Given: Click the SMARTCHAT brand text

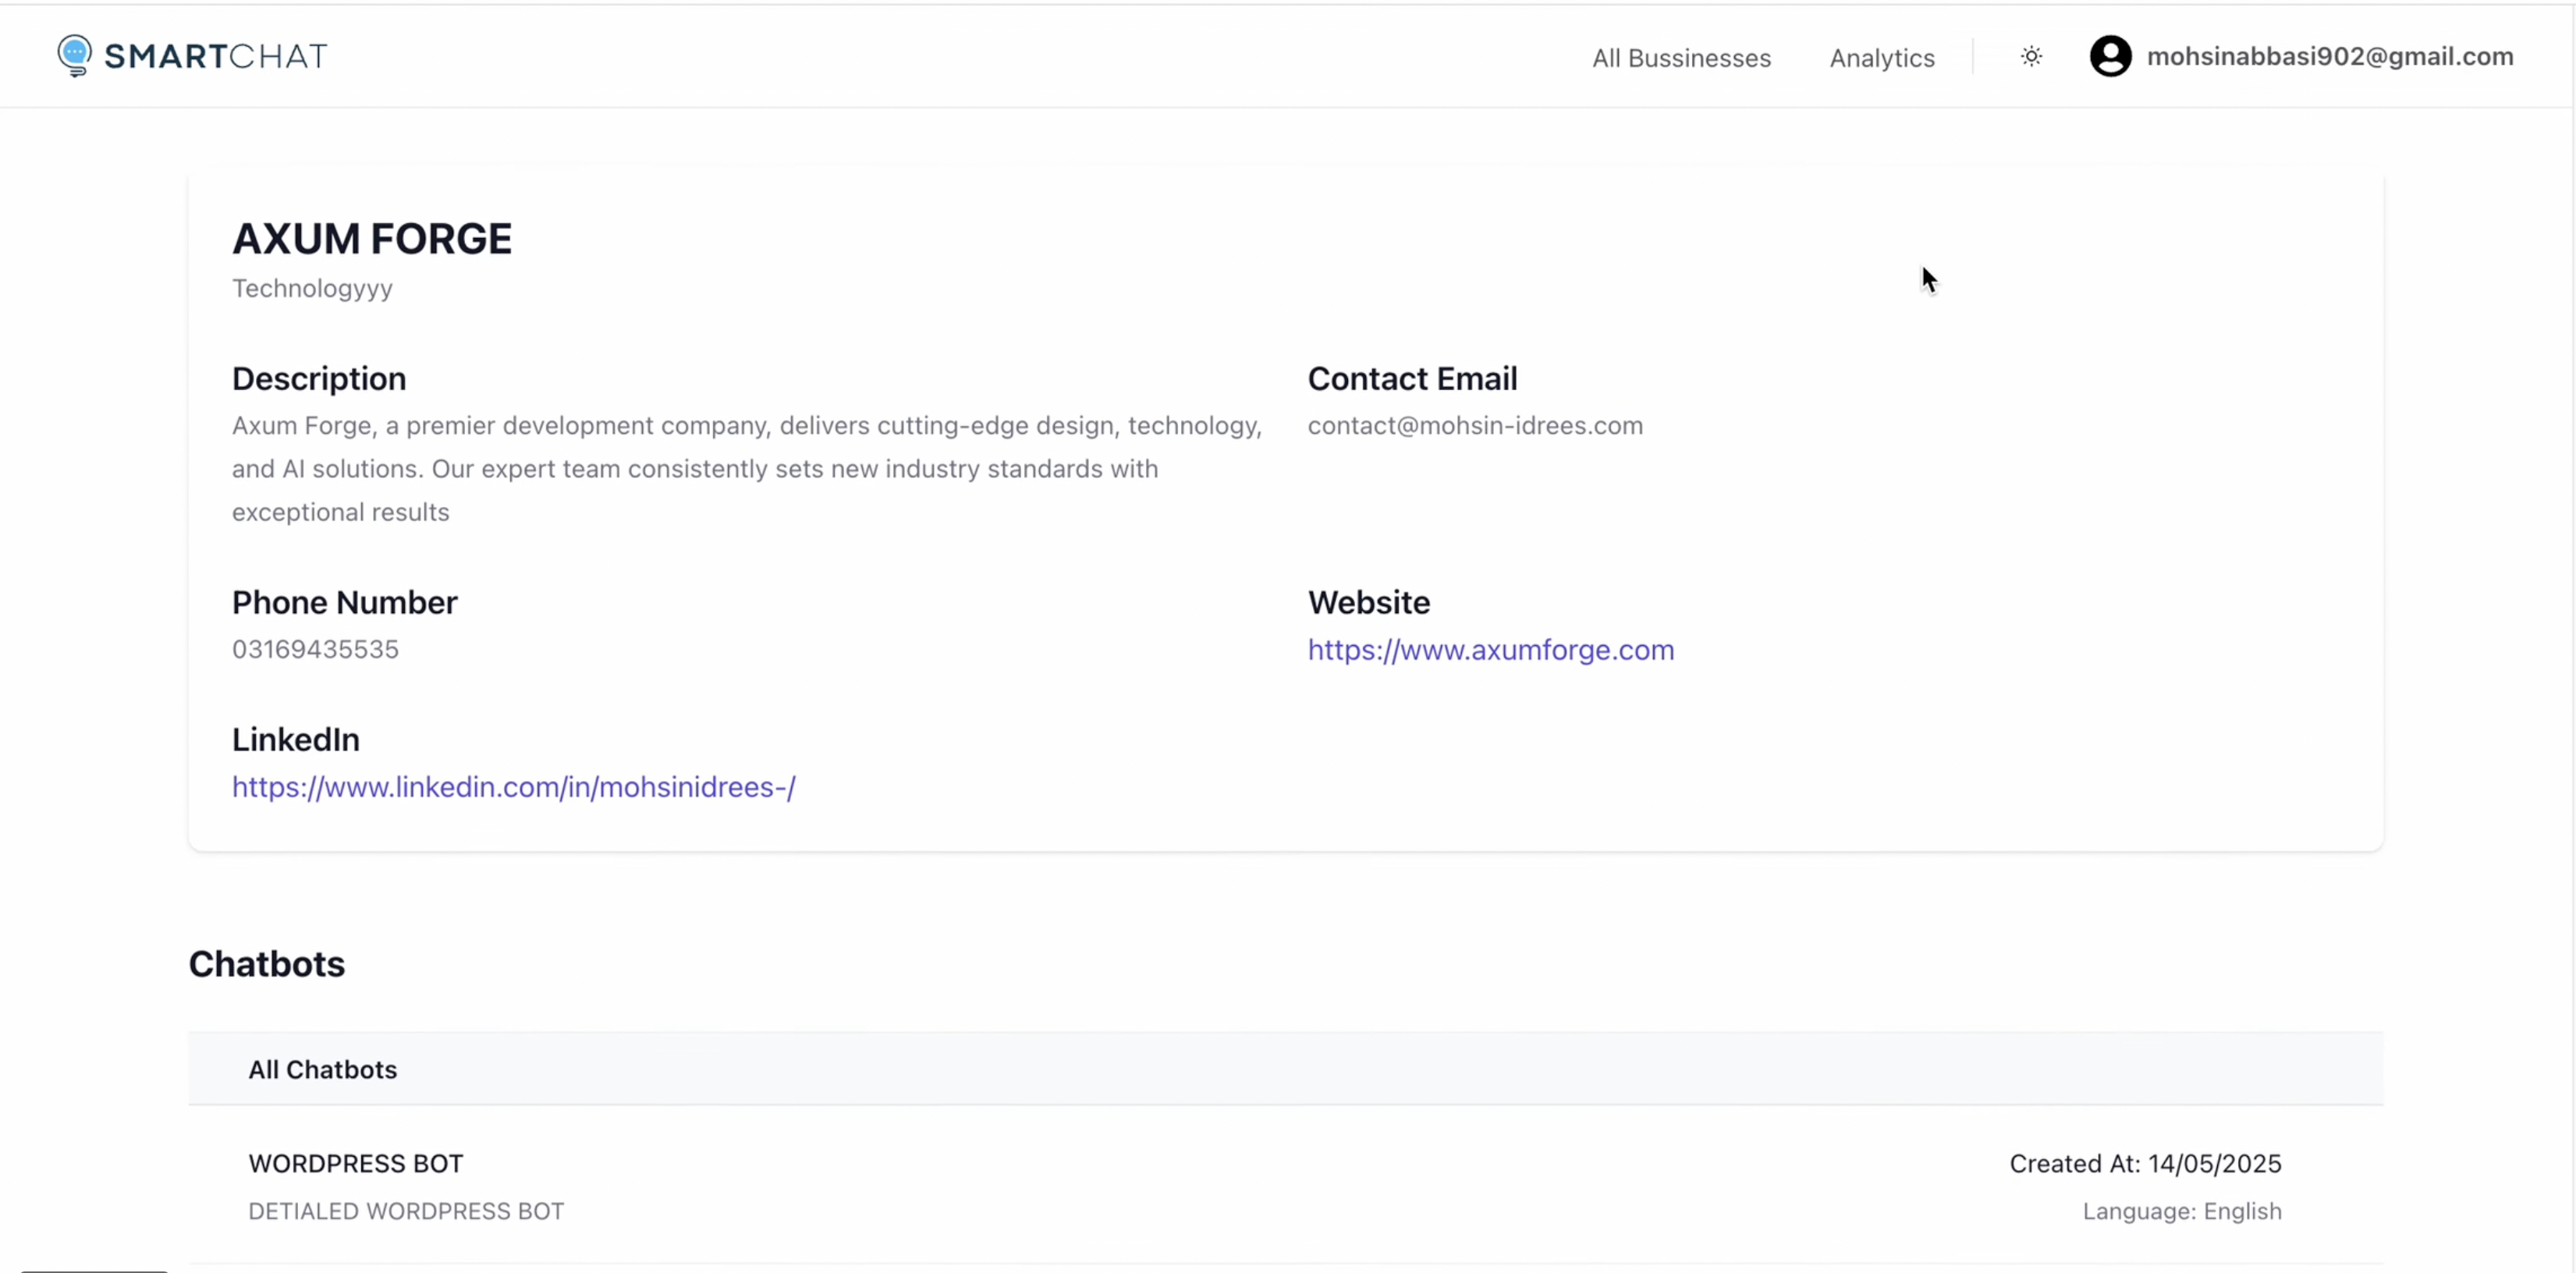Looking at the screenshot, I should click(x=216, y=57).
